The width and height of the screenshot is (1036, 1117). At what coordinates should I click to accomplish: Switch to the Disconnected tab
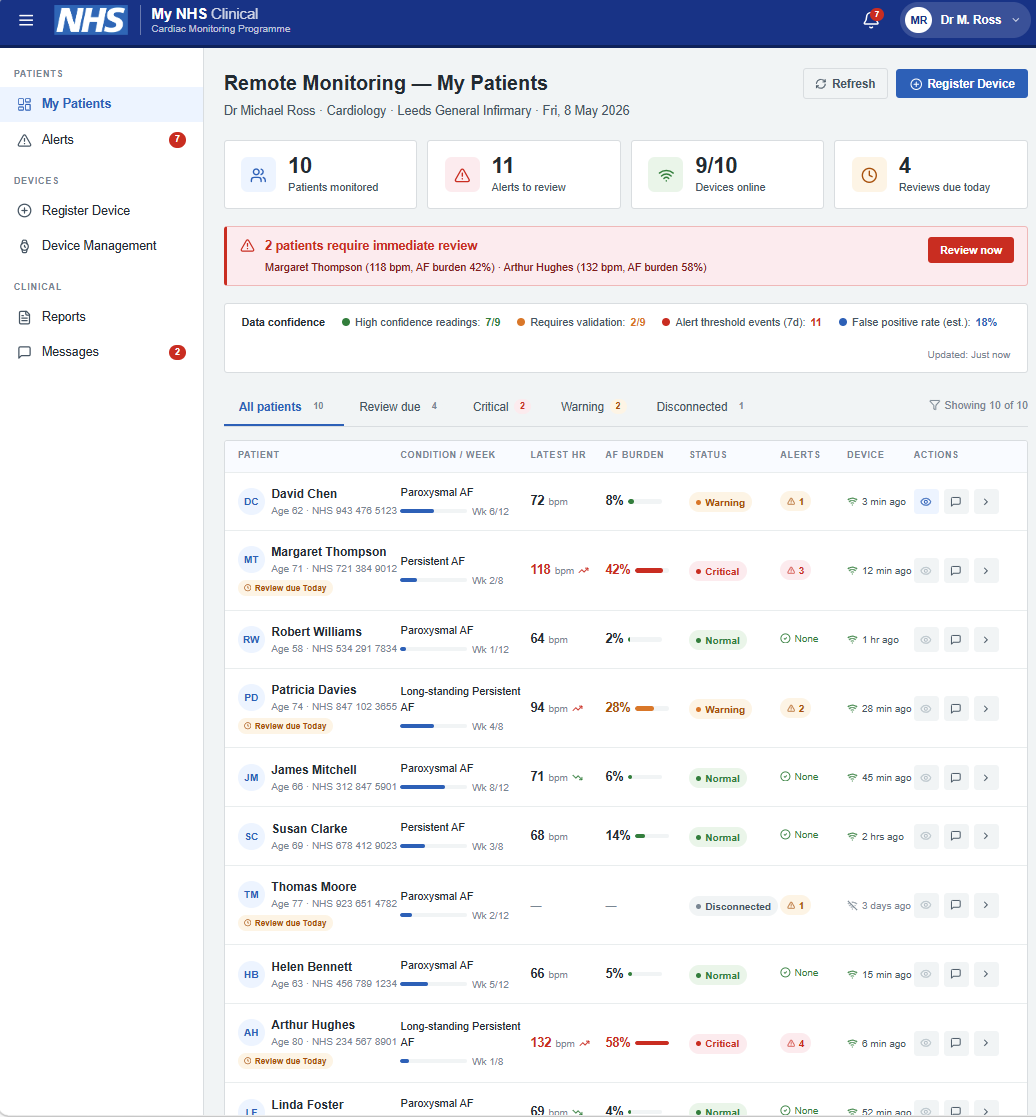click(x=700, y=407)
